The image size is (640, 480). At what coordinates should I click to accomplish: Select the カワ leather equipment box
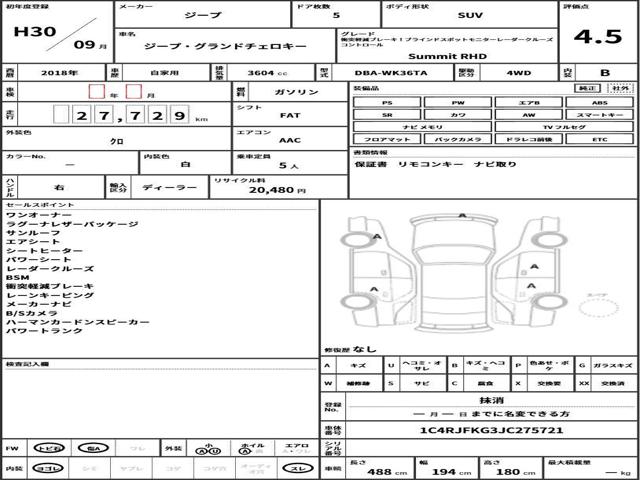pyautogui.click(x=458, y=115)
